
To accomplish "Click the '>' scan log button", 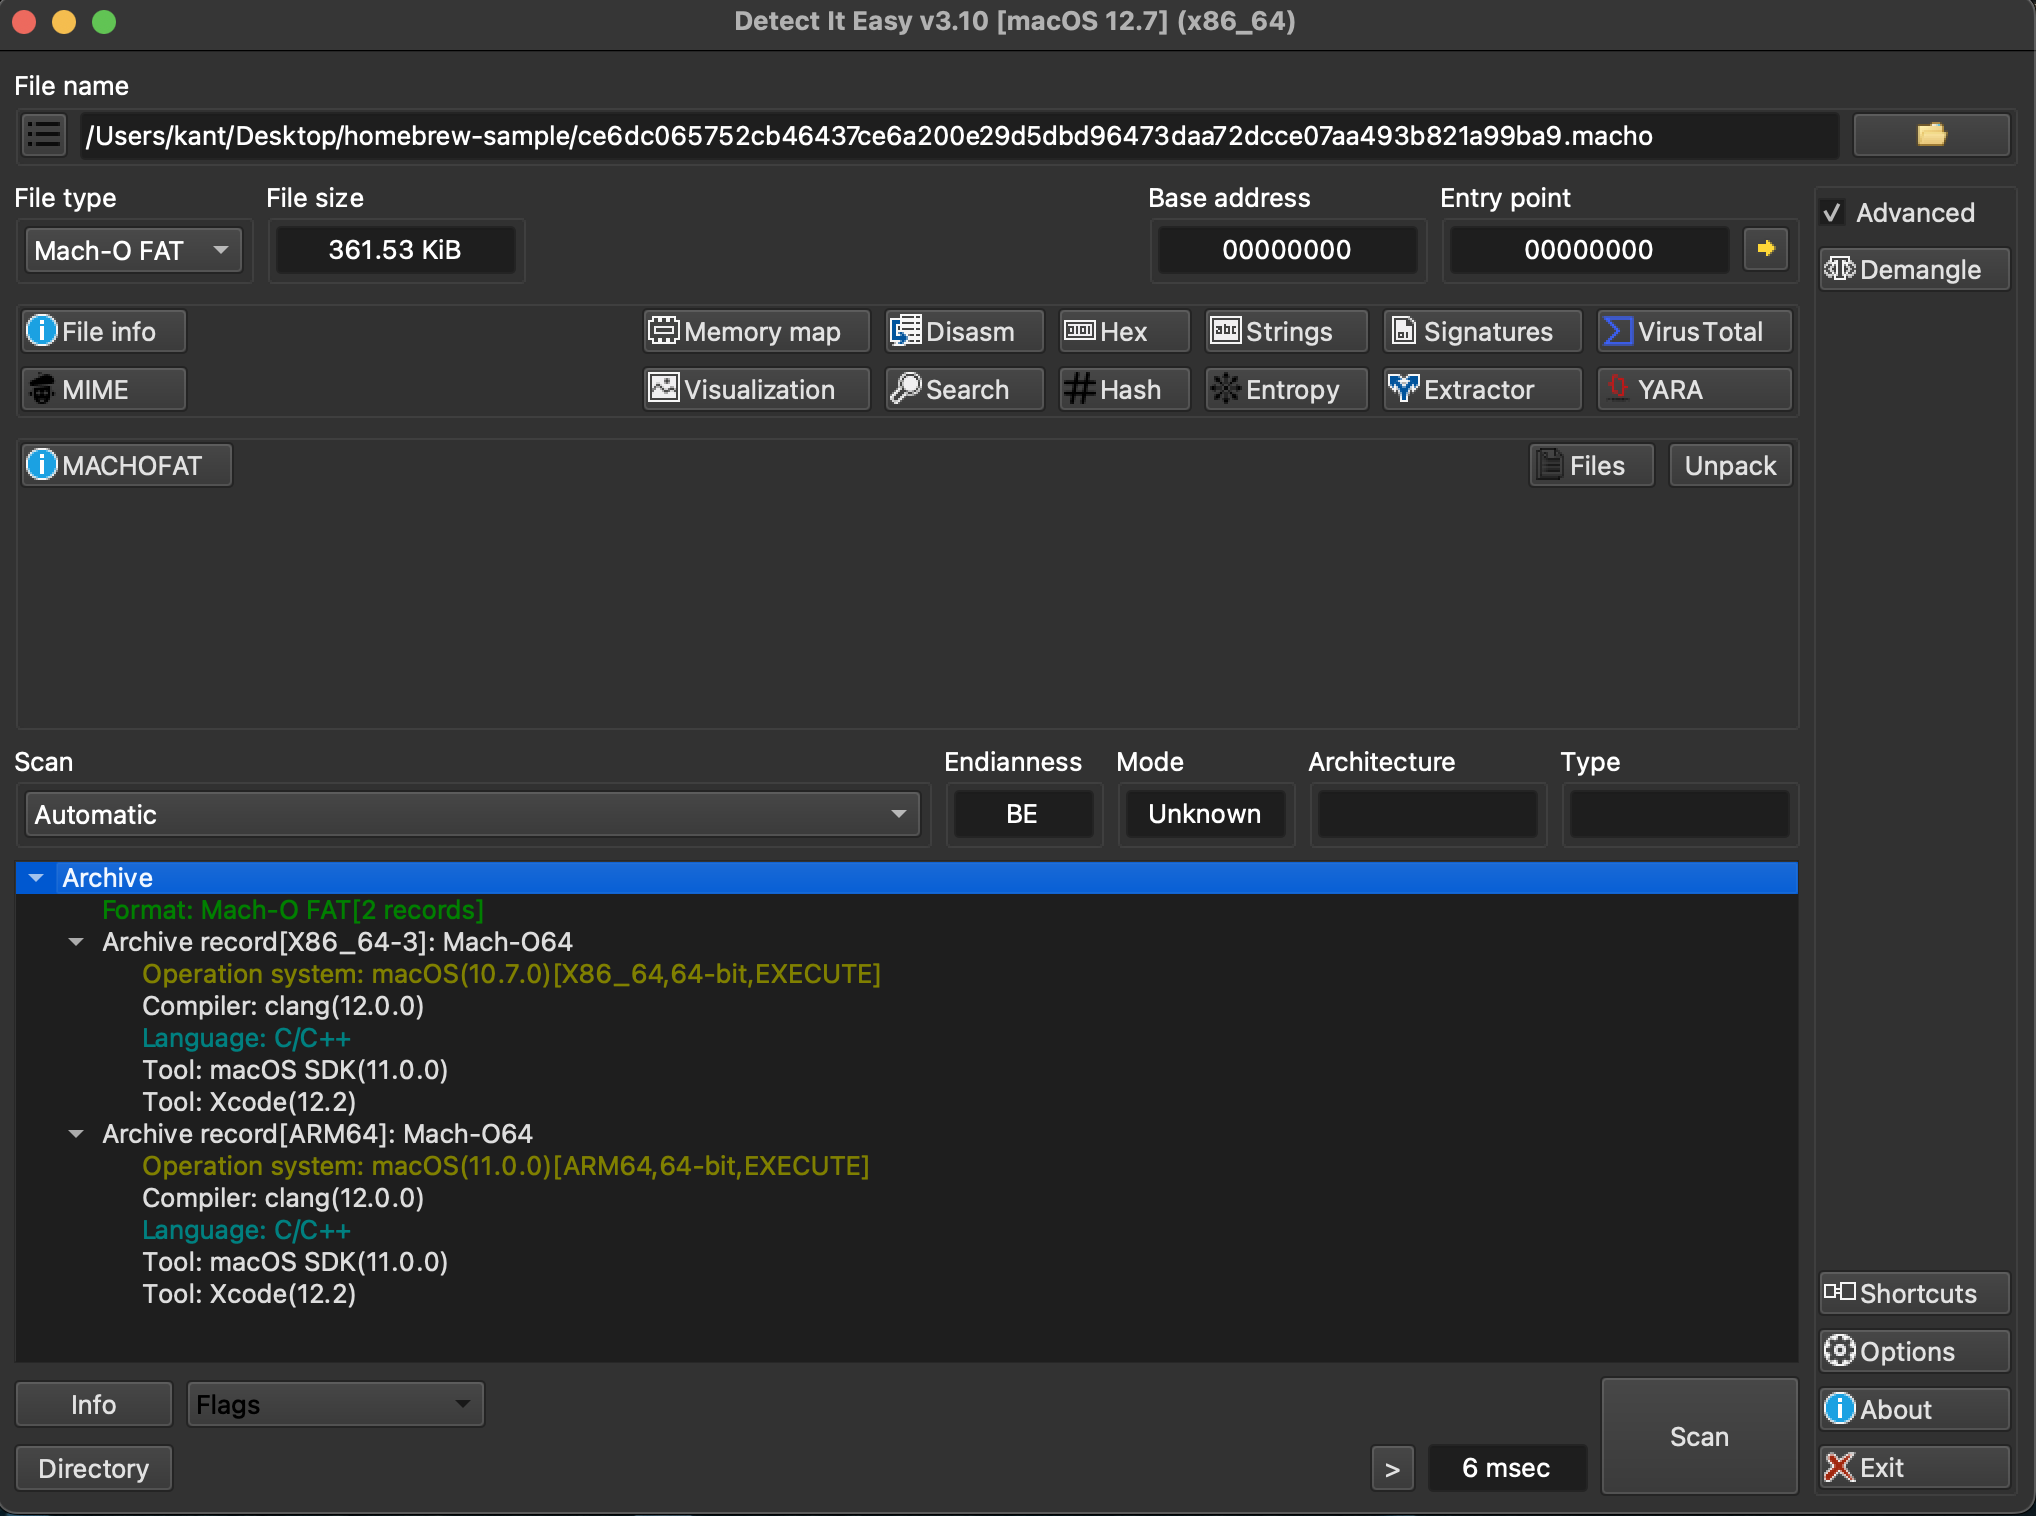I will [x=1392, y=1468].
